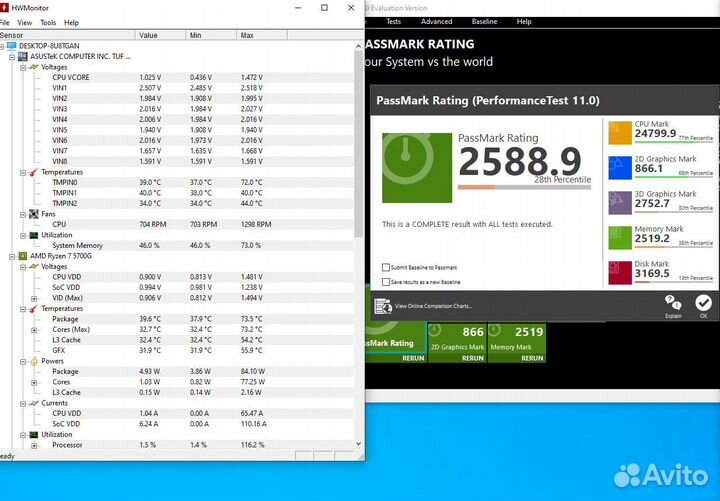Click the motherboard Temperatures thermometer icon

(34, 172)
